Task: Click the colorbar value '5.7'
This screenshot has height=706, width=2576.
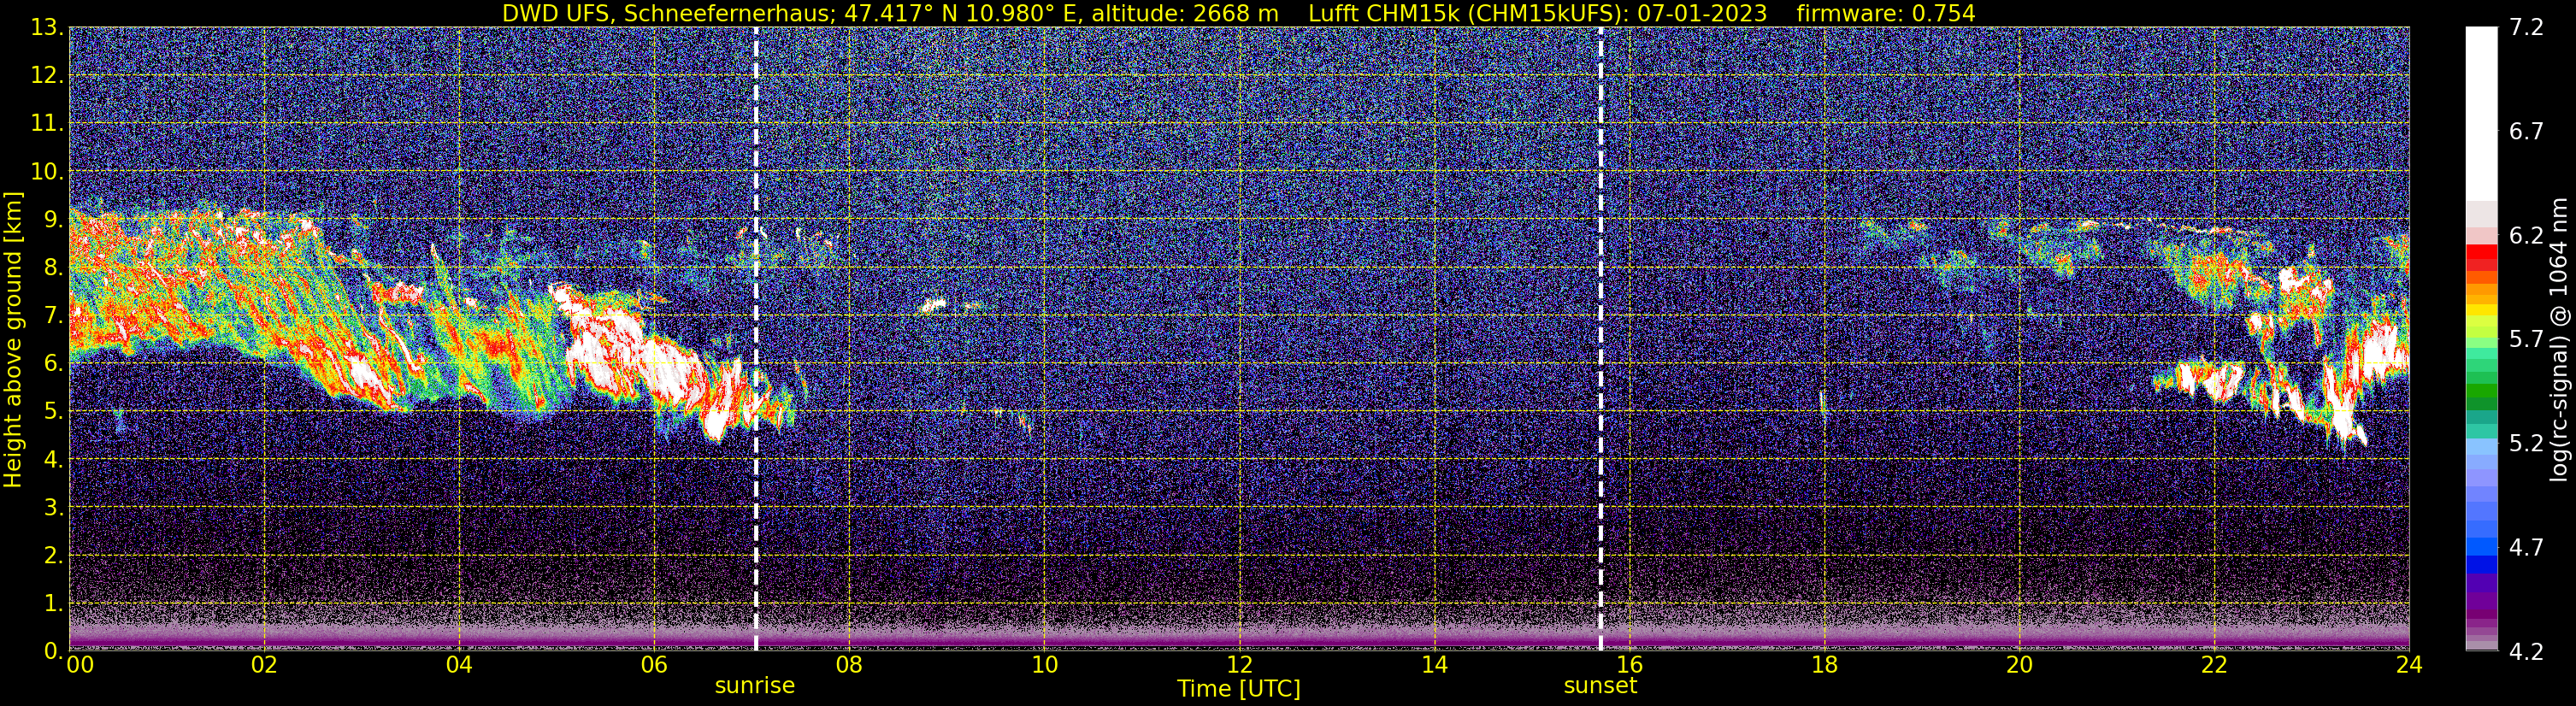Action: [2526, 340]
